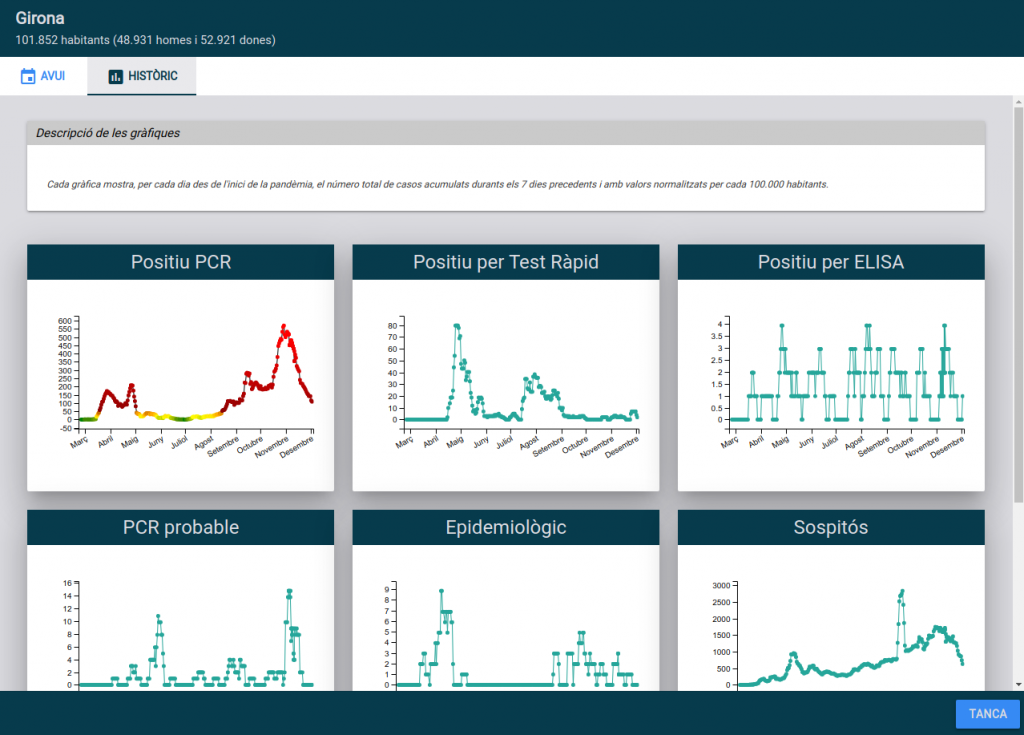Click the Positiu PCR line chart
This screenshot has height=735, width=1024.
(x=185, y=387)
